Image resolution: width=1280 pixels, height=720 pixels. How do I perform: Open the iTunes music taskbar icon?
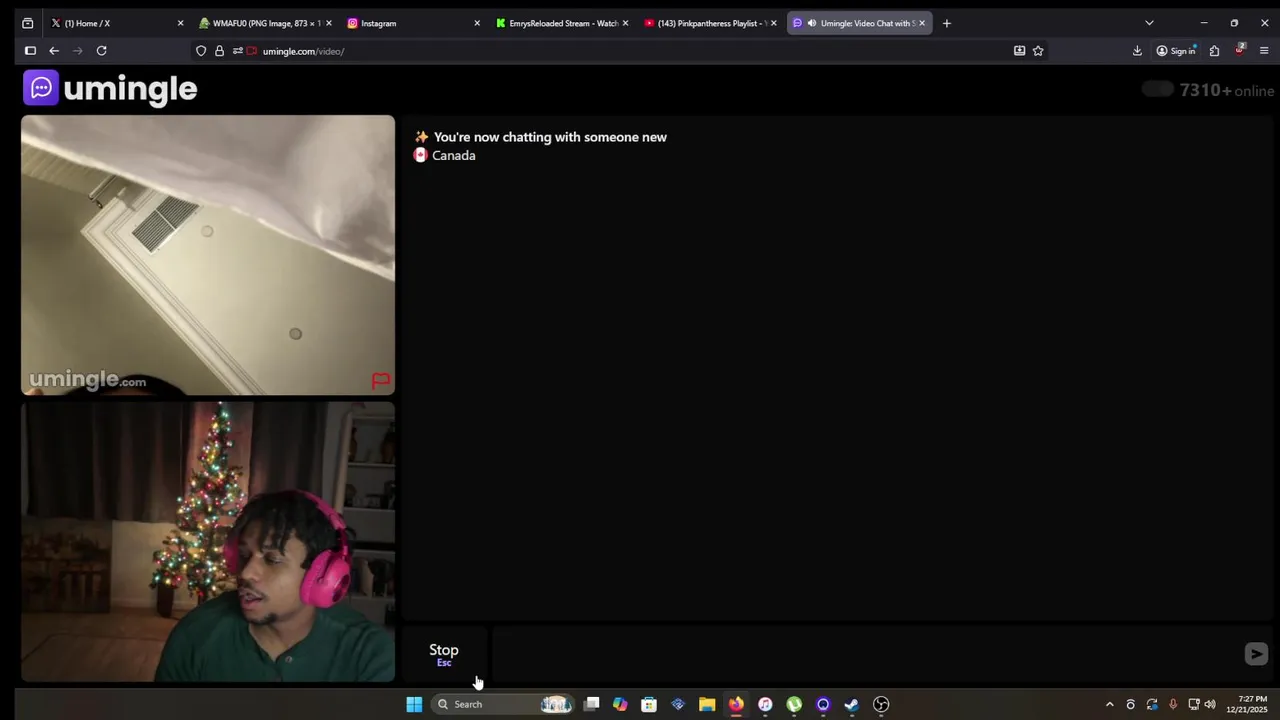click(x=765, y=704)
